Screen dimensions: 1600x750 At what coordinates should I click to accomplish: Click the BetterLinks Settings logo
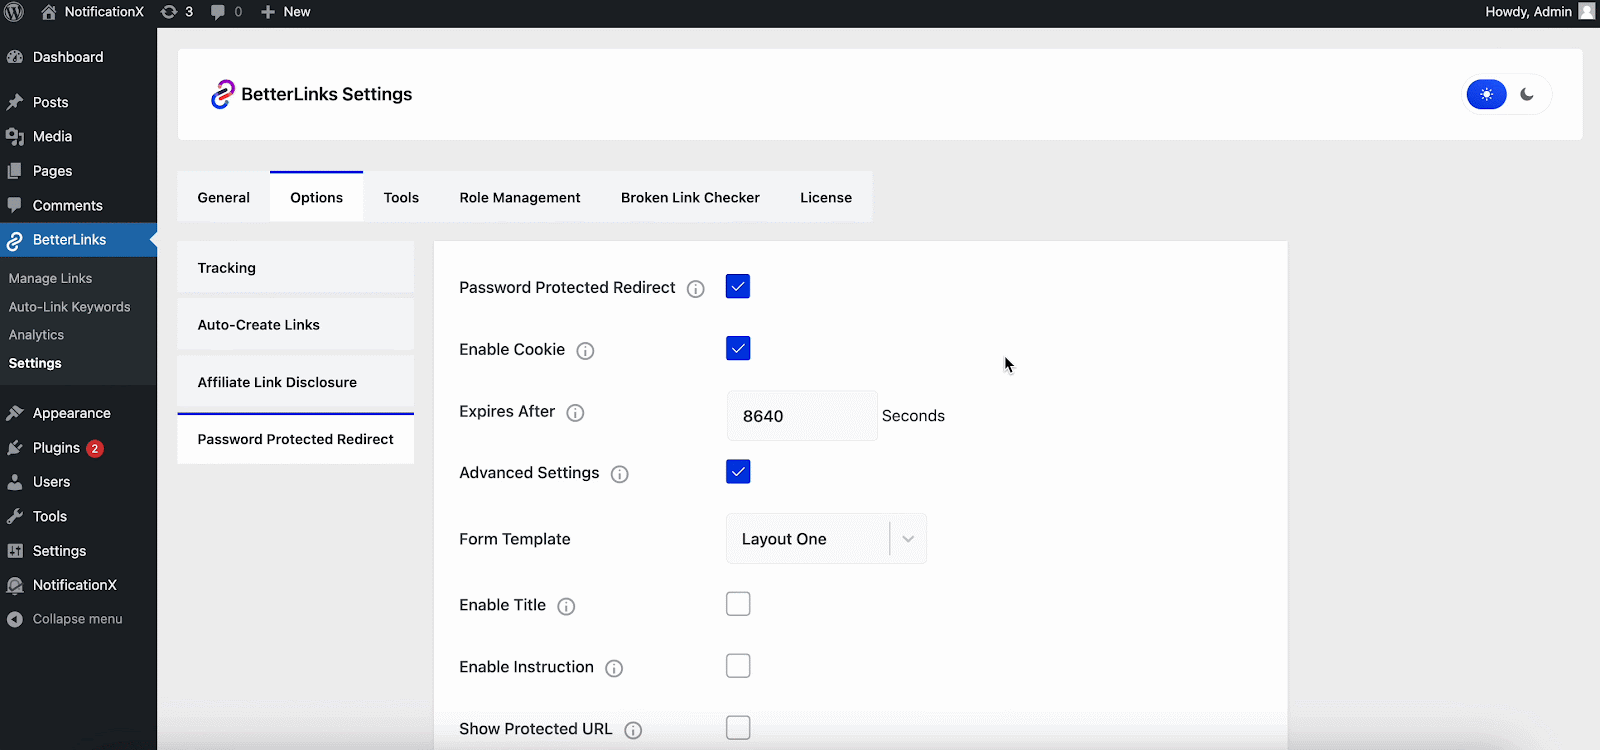tap(222, 94)
